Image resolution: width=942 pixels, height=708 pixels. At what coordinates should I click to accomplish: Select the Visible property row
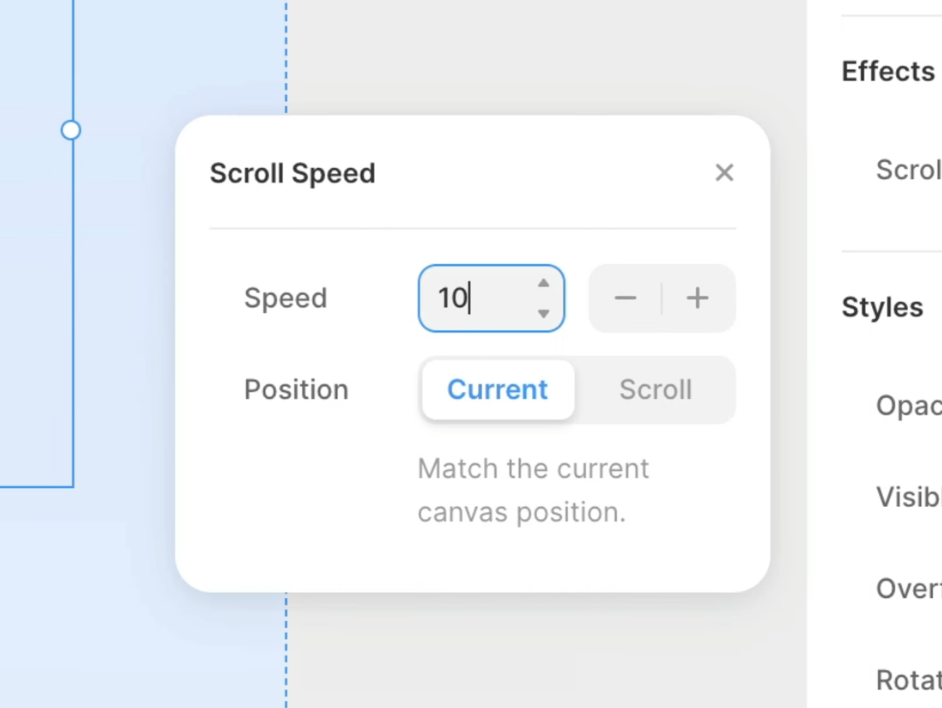(x=908, y=497)
